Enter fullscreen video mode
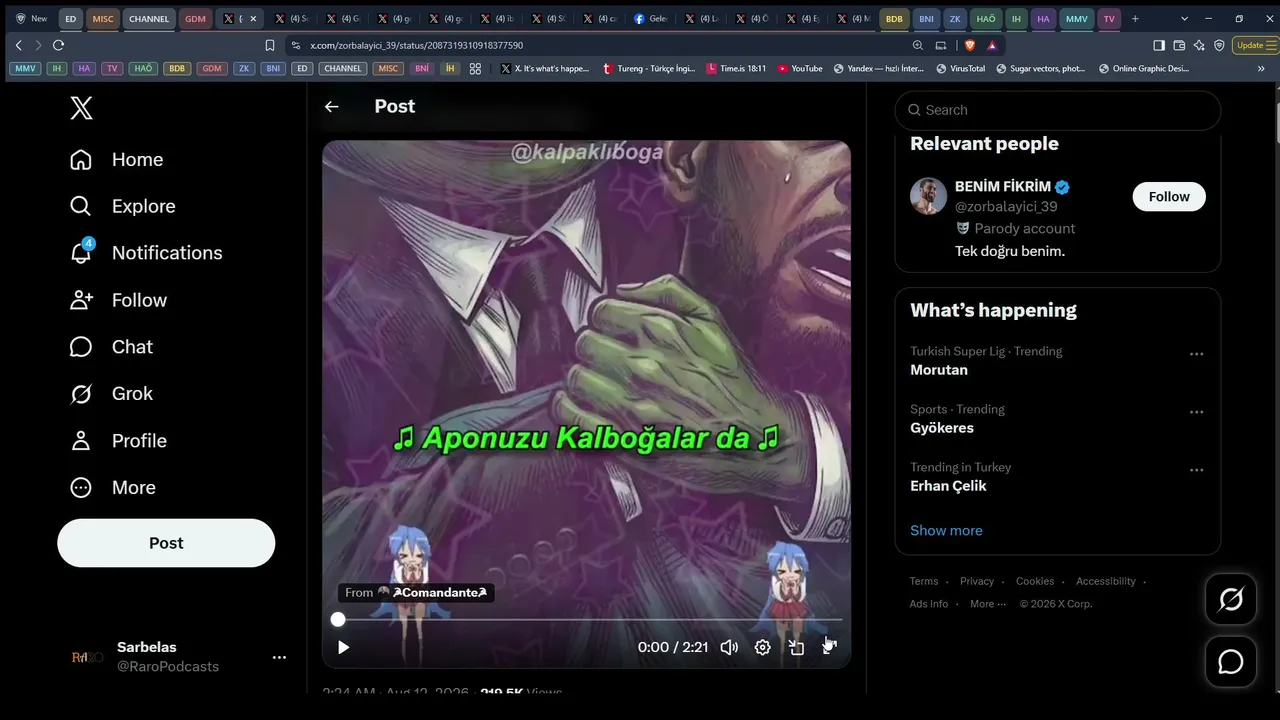This screenshot has width=1280, height=720. pos(829,647)
